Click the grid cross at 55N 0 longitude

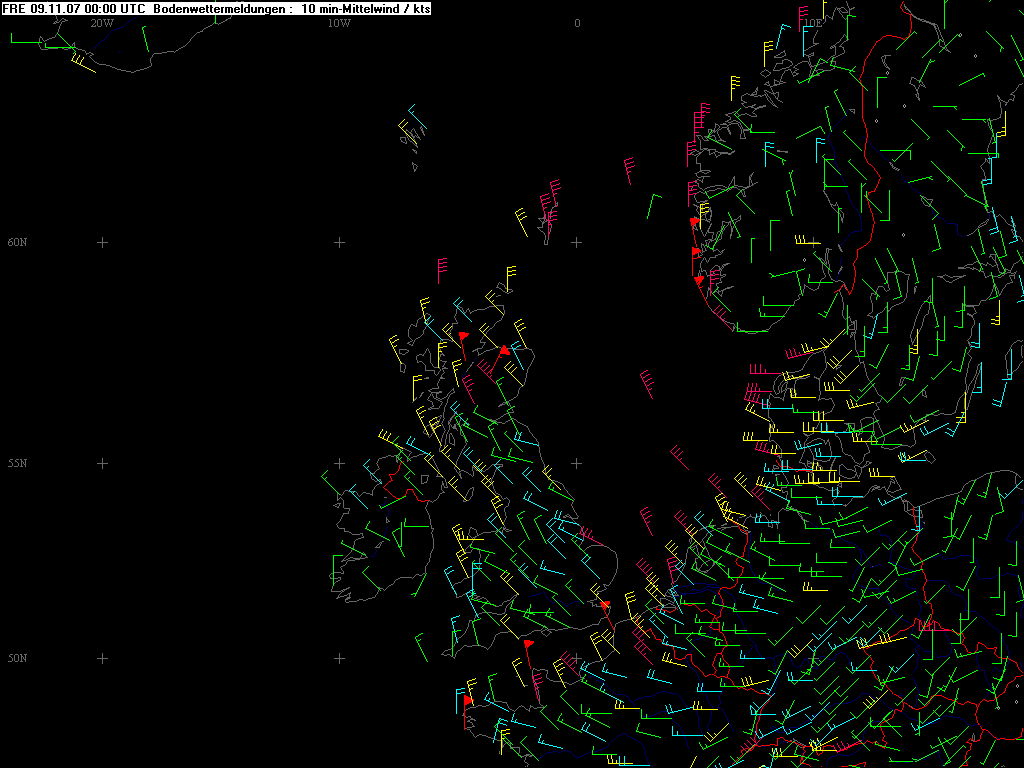point(576,463)
